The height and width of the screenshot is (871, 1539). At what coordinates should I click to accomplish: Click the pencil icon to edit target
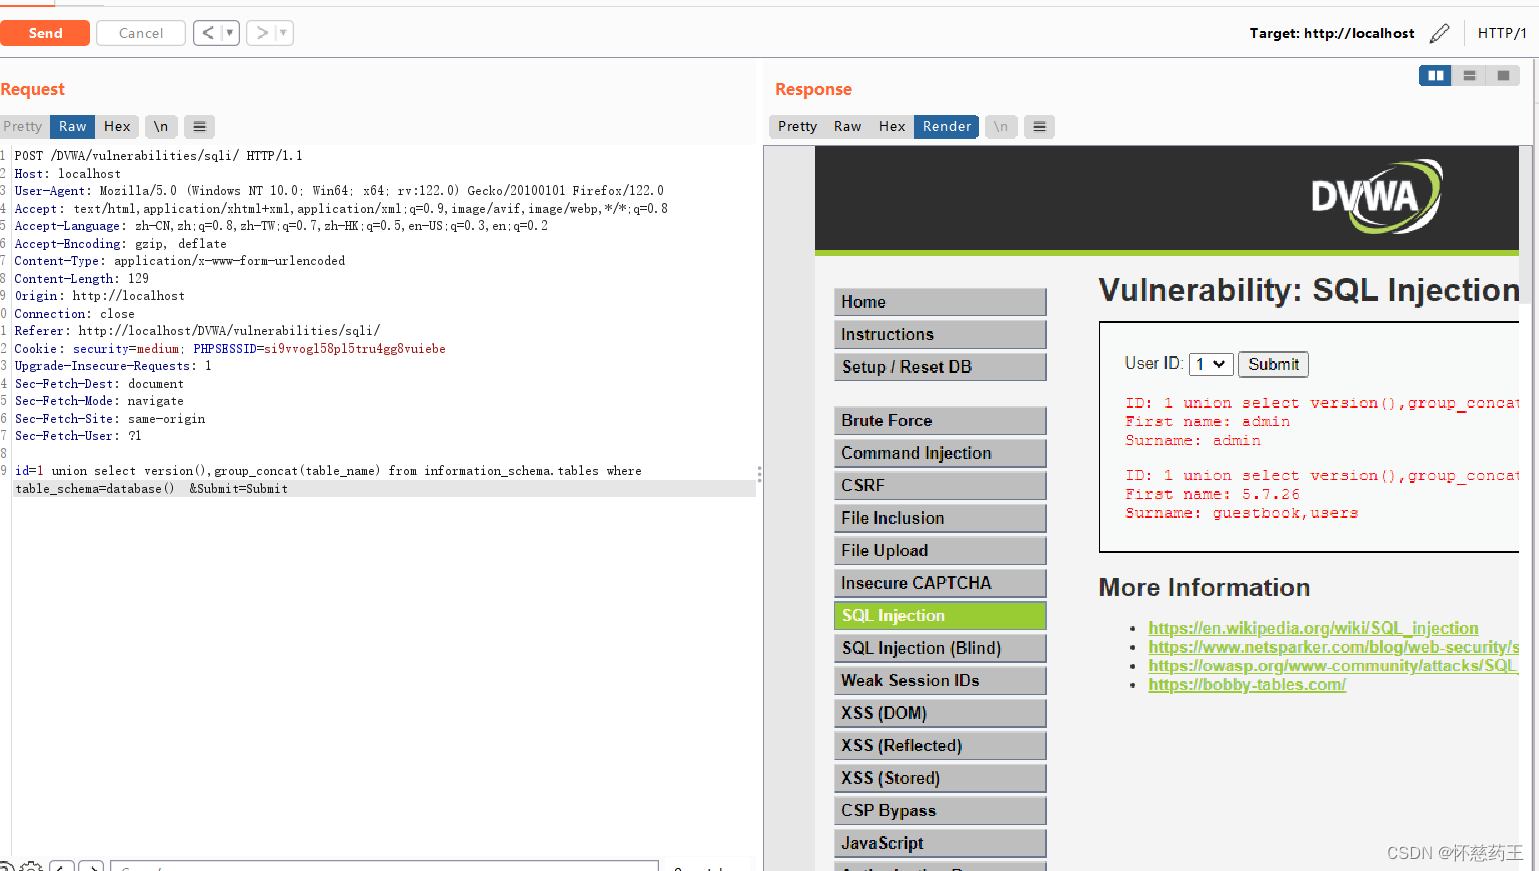click(1439, 33)
